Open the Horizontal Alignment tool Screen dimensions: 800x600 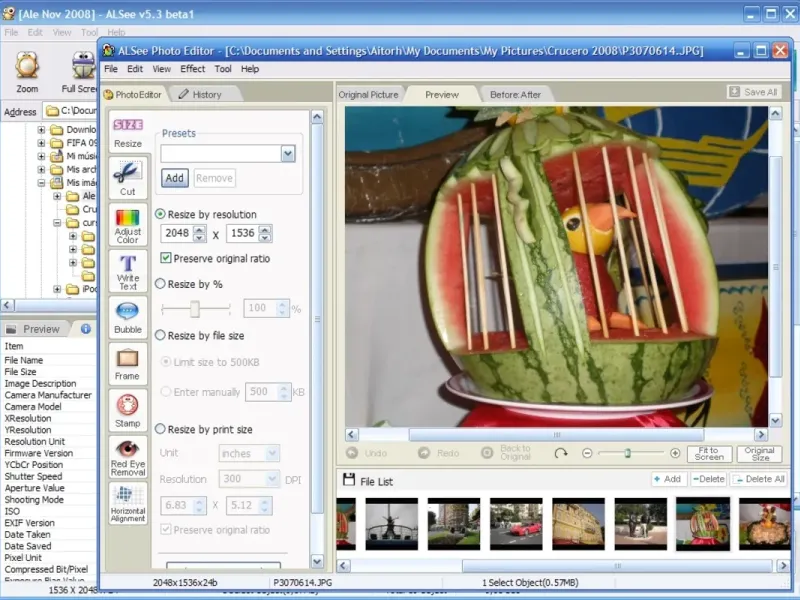[128, 504]
